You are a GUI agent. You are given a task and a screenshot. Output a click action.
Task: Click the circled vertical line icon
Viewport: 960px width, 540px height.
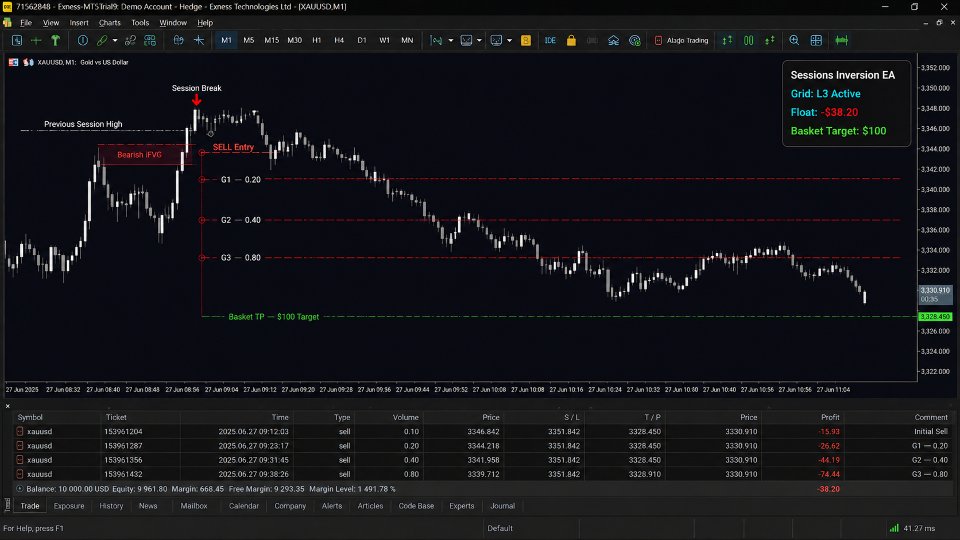83,40
